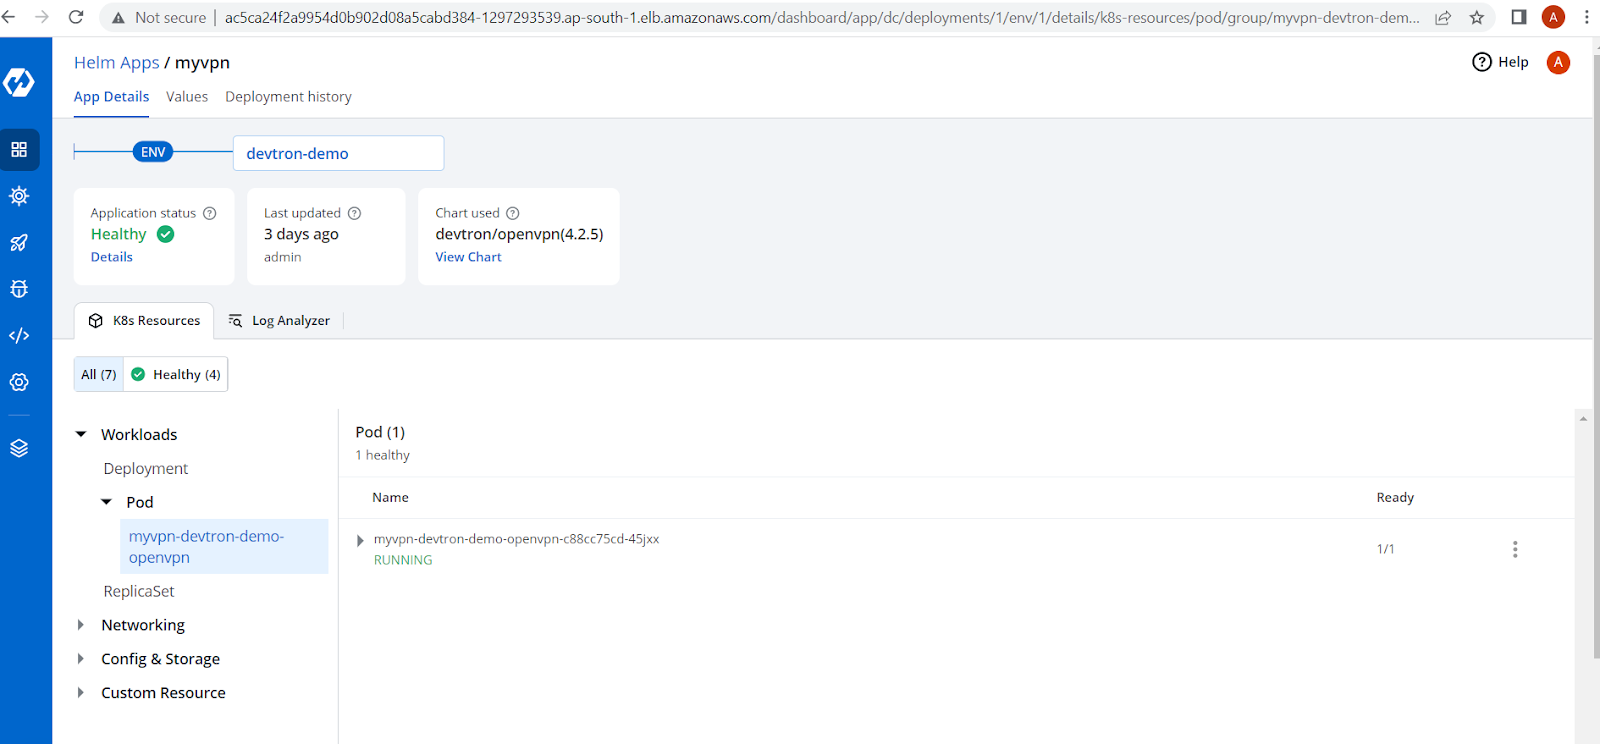Click info icon next to Application status
The image size is (1600, 744).
(210, 213)
